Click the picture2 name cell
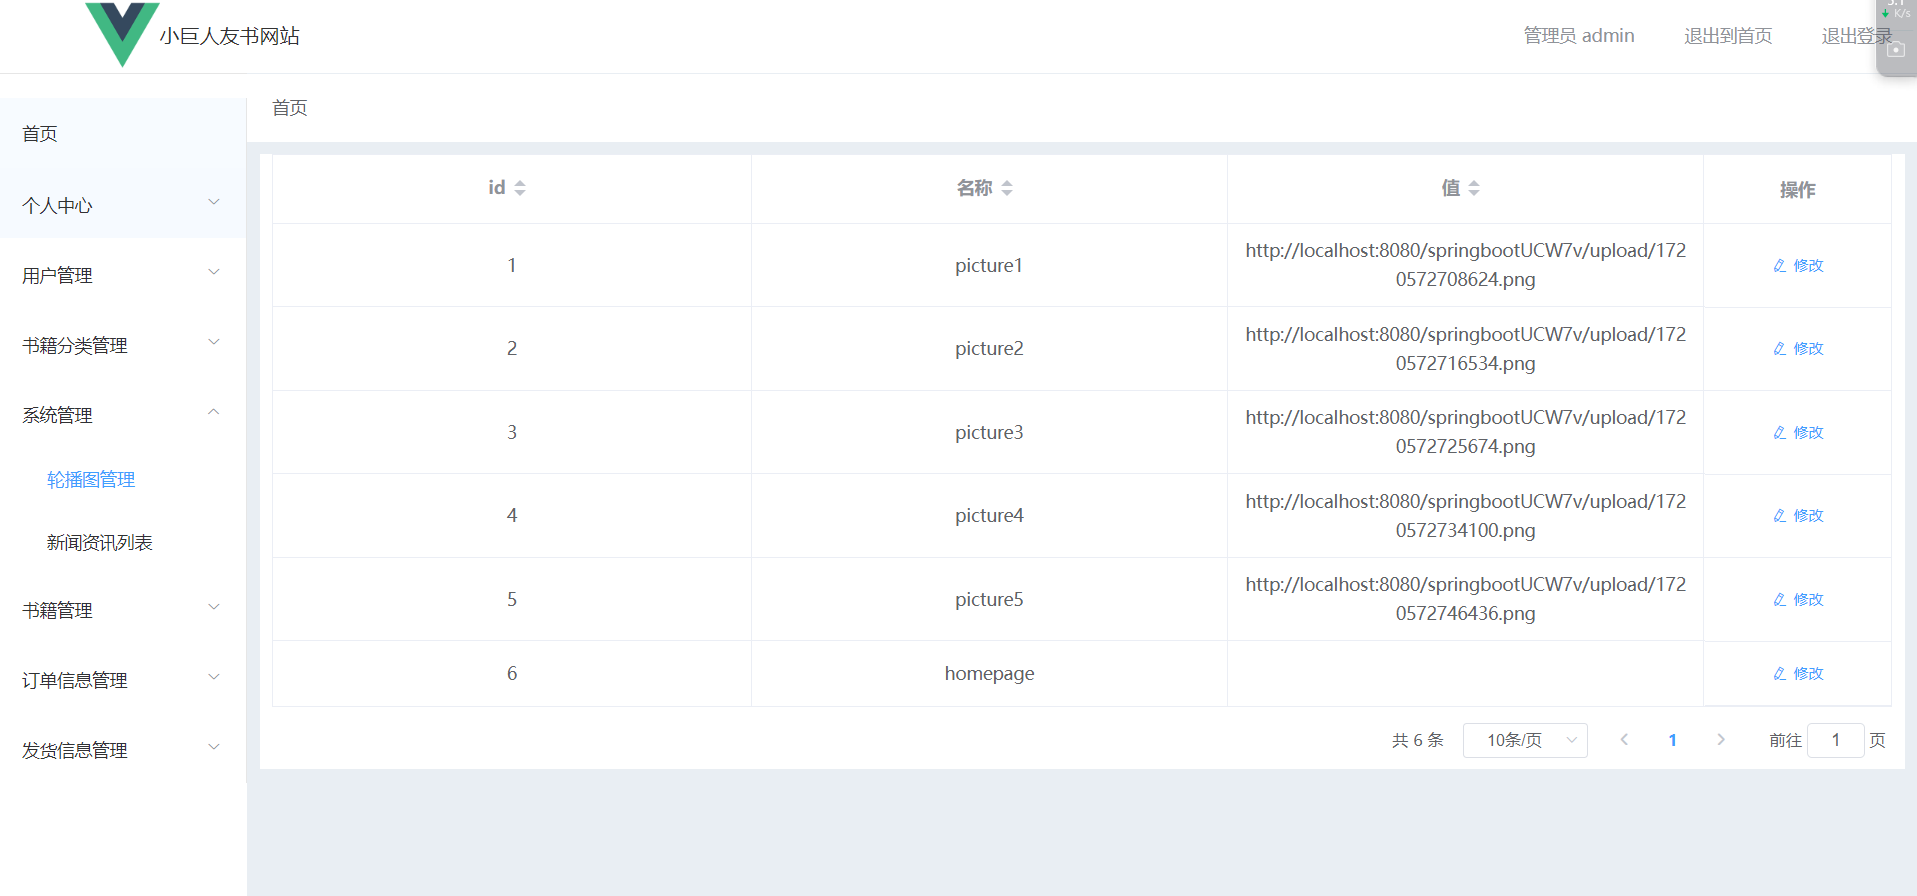Image resolution: width=1917 pixels, height=896 pixels. point(989,348)
